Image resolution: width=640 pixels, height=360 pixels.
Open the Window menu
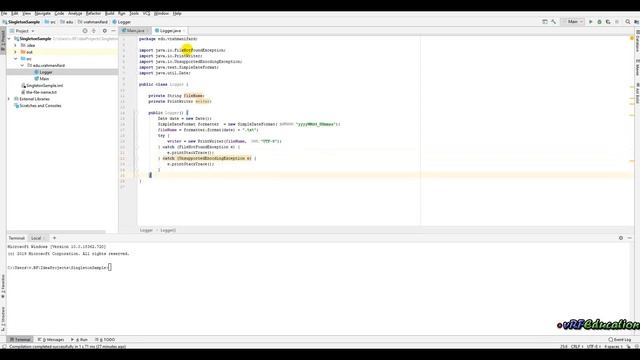point(161,13)
